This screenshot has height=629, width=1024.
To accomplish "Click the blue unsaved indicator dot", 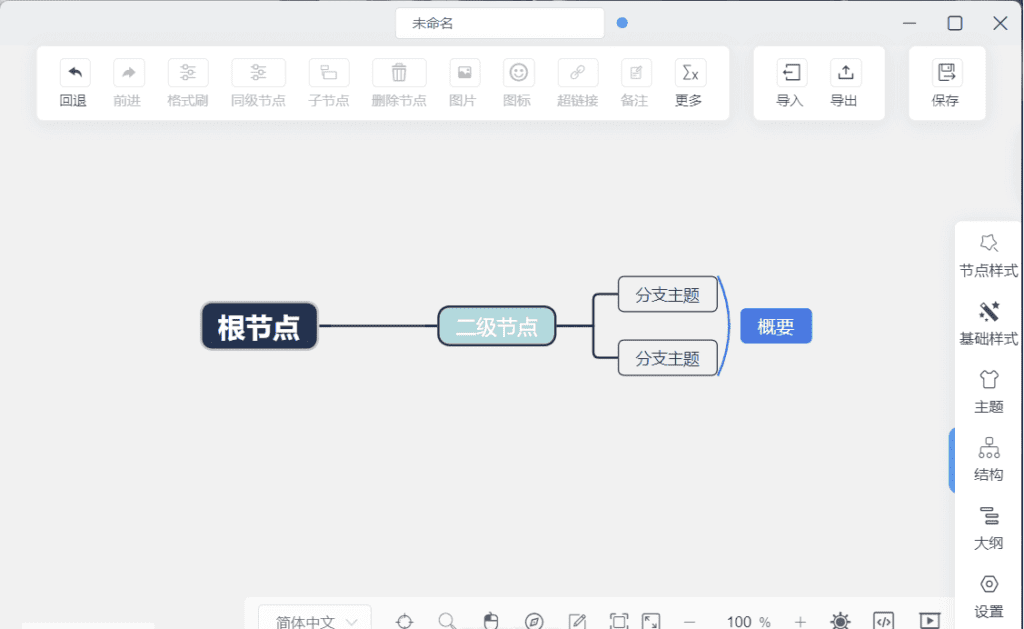I will coord(622,23).
